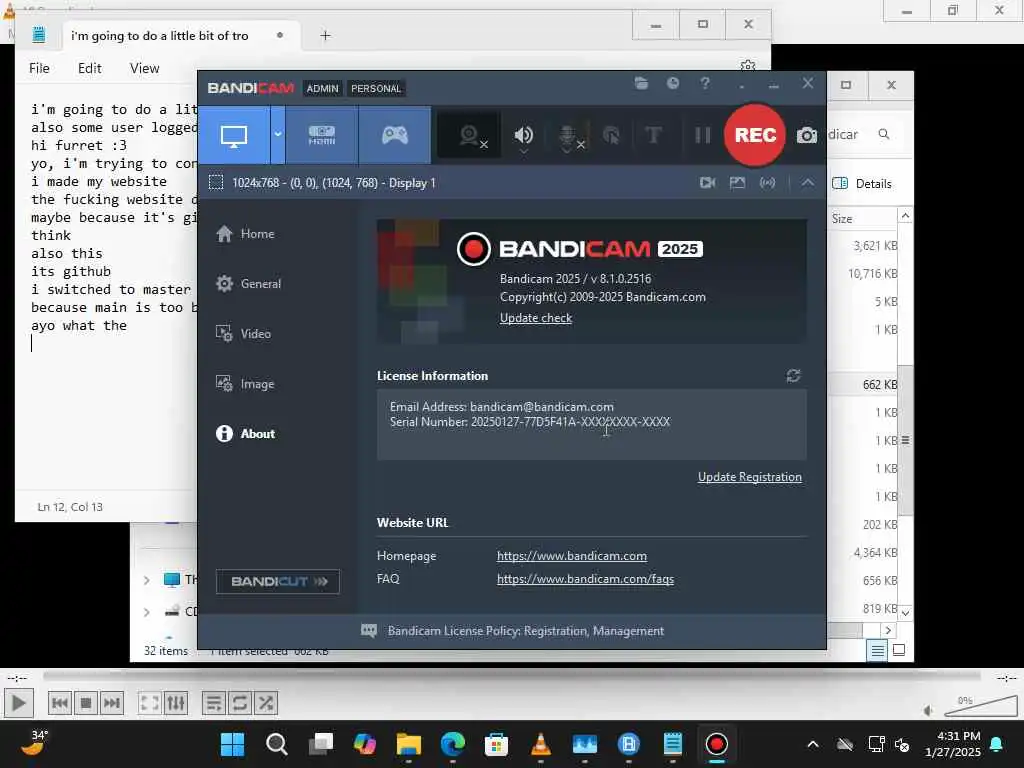
Task: Toggle VLC loop mode button
Action: (x=240, y=703)
